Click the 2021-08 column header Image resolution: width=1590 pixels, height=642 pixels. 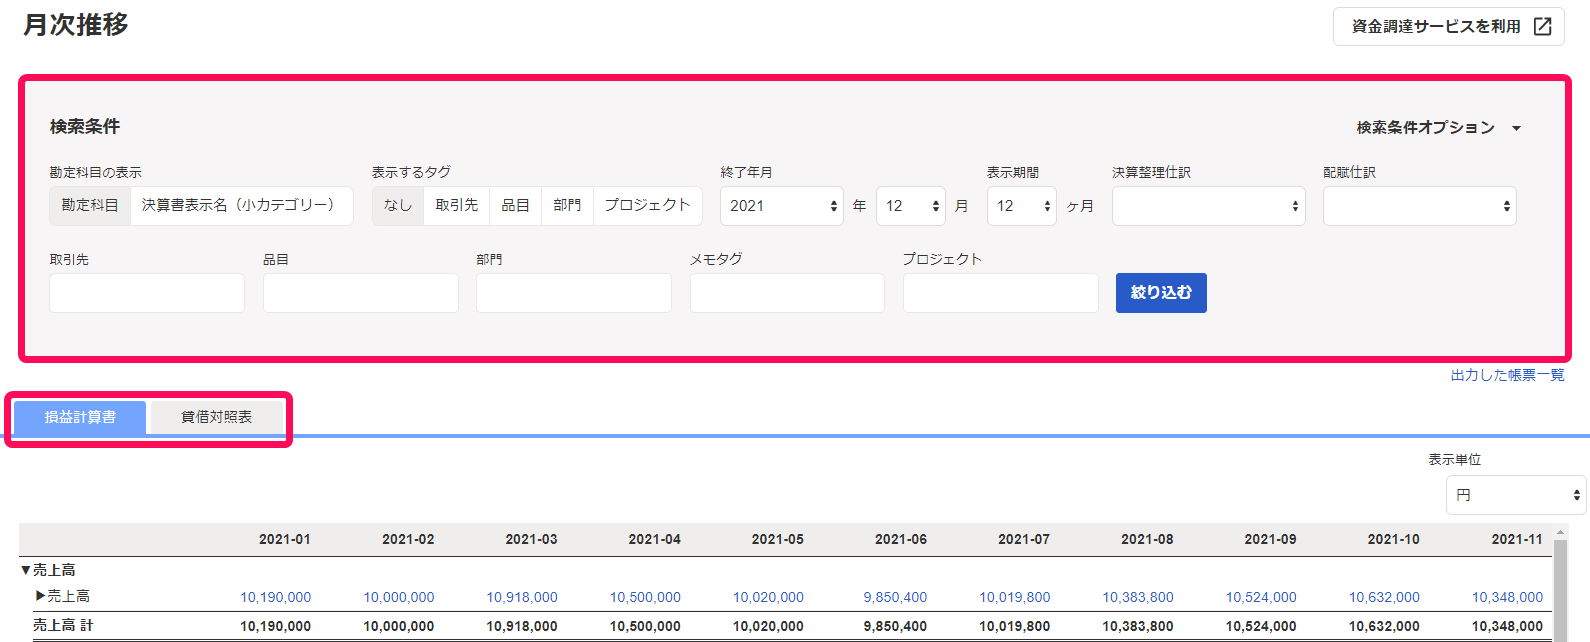(x=1147, y=539)
